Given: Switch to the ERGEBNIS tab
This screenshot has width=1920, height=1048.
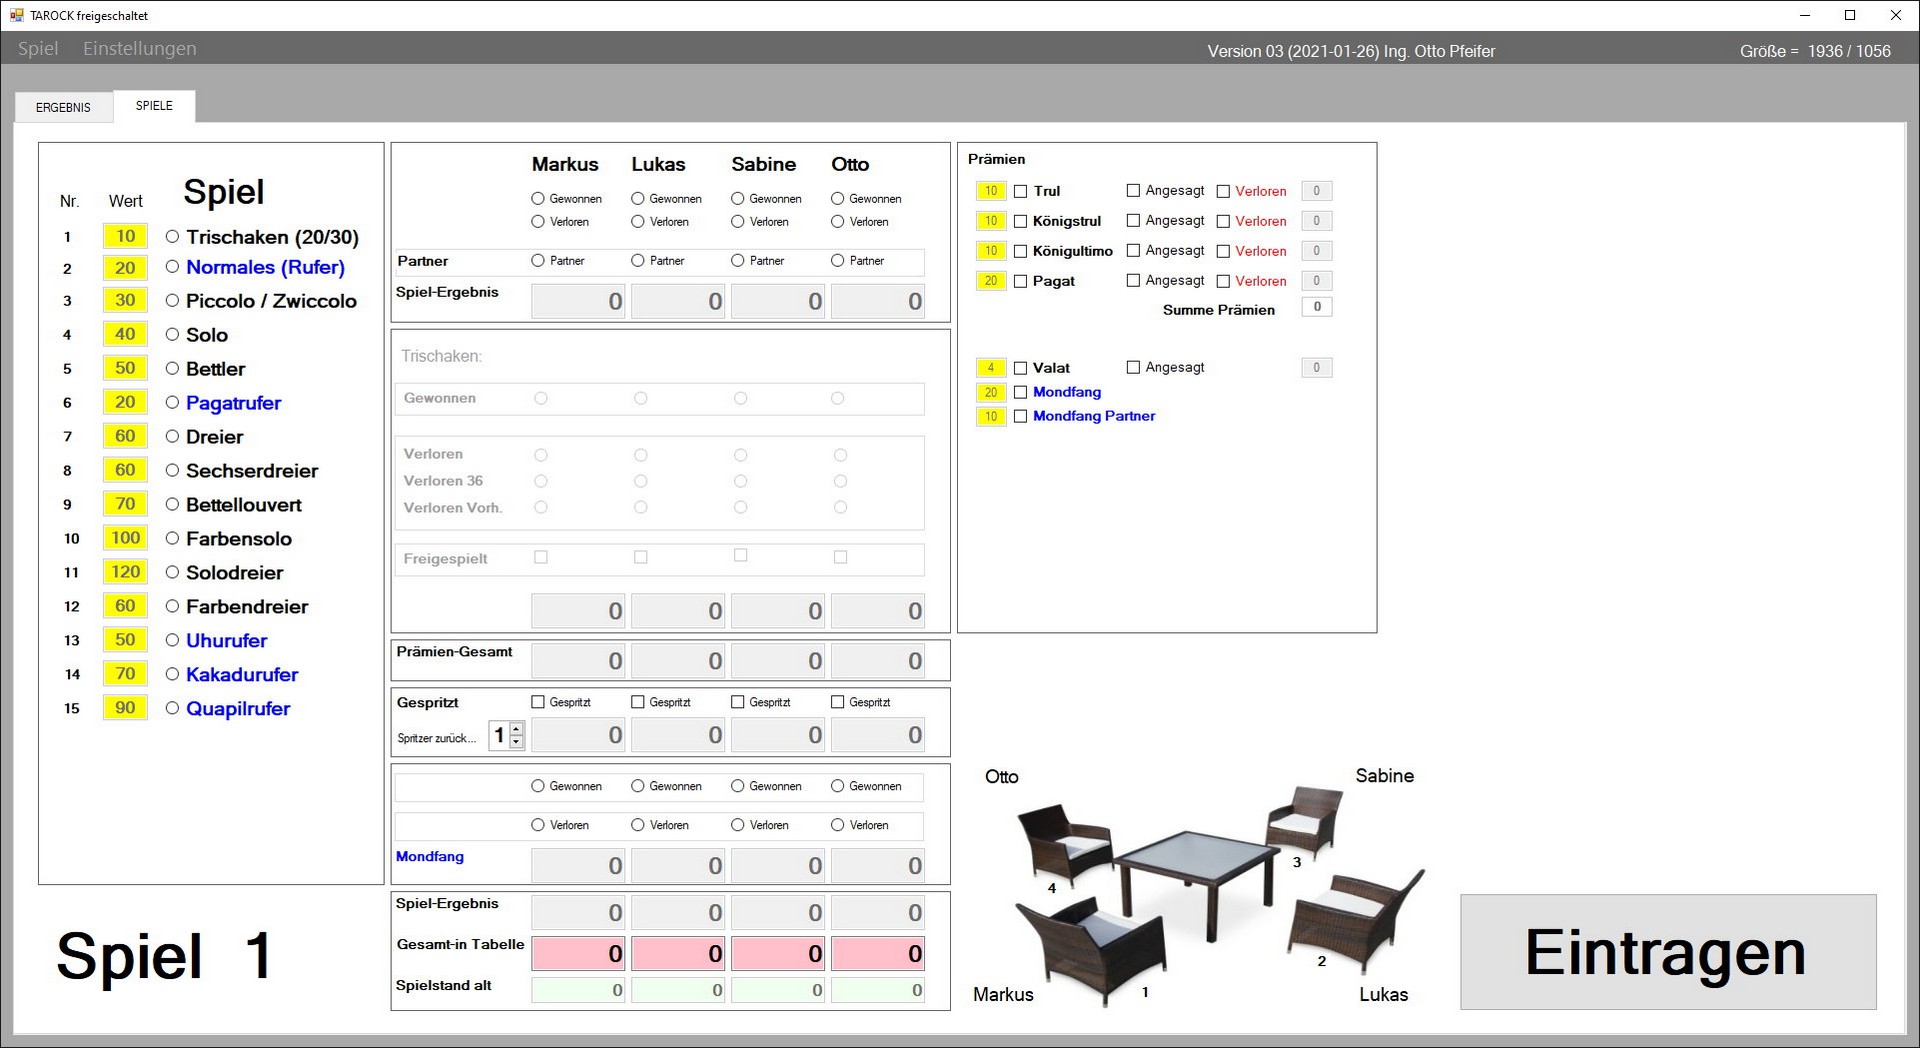Looking at the screenshot, I should tap(63, 107).
